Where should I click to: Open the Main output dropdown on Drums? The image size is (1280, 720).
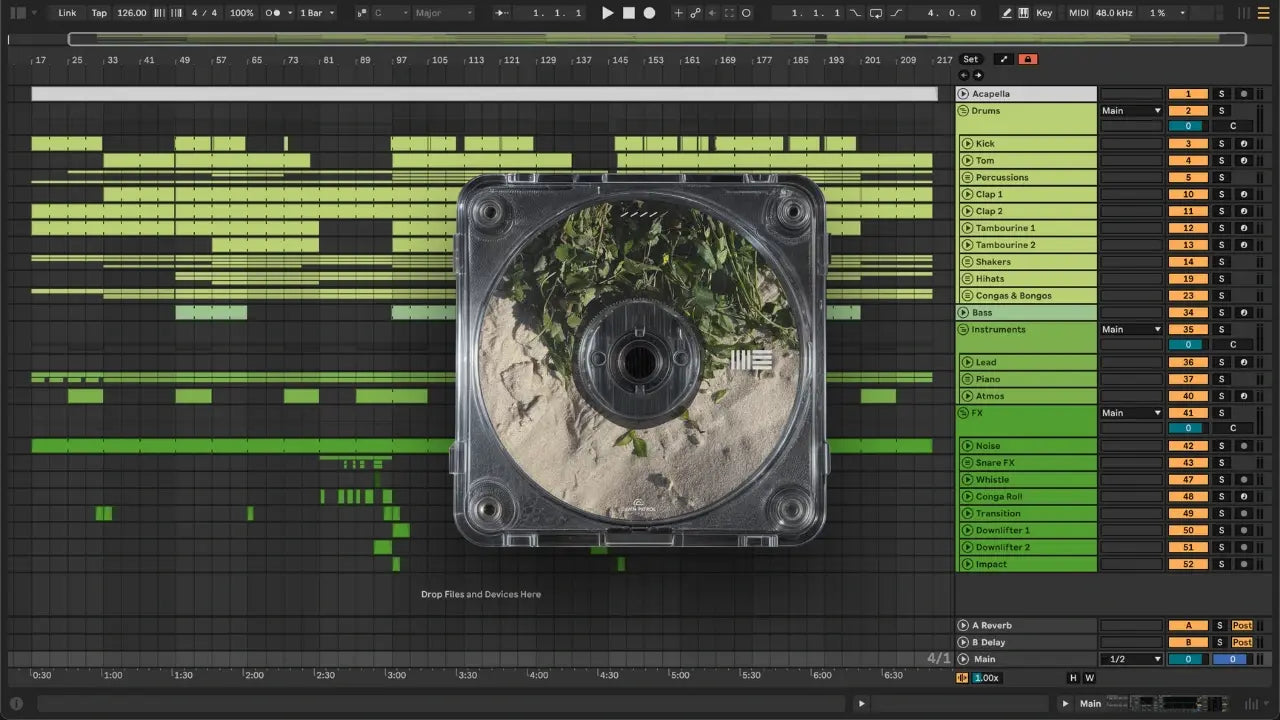(x=1131, y=111)
